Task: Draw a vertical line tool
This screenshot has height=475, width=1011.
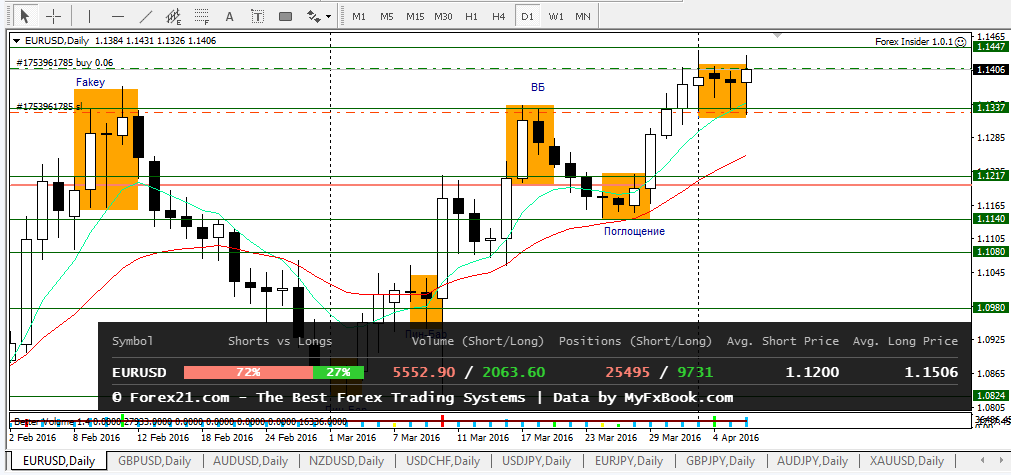Action: click(89, 15)
